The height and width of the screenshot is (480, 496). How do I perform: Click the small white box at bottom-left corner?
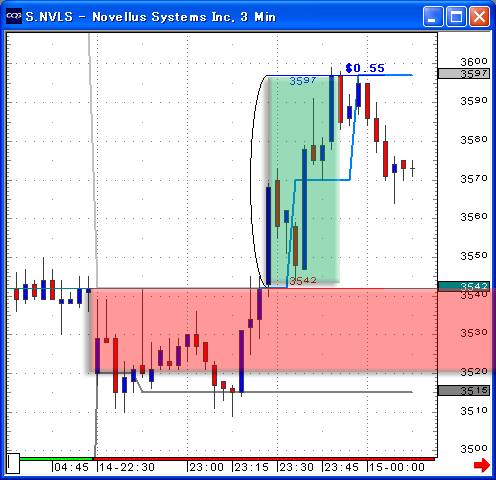13,463
